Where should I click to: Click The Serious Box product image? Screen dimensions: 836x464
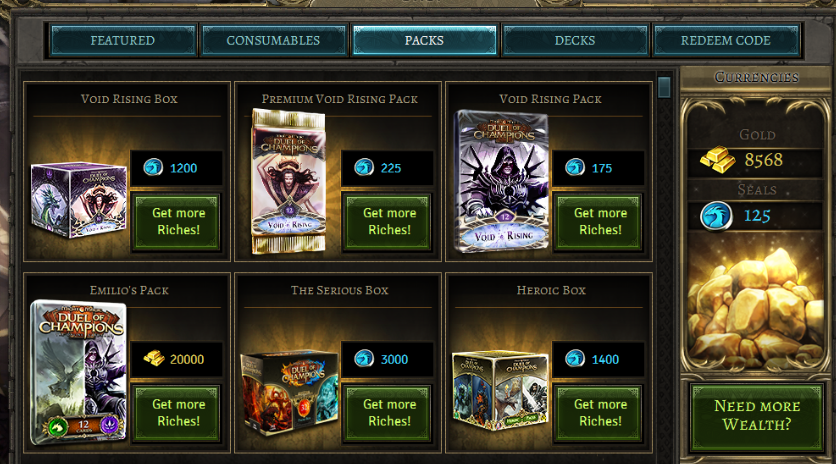(x=290, y=394)
